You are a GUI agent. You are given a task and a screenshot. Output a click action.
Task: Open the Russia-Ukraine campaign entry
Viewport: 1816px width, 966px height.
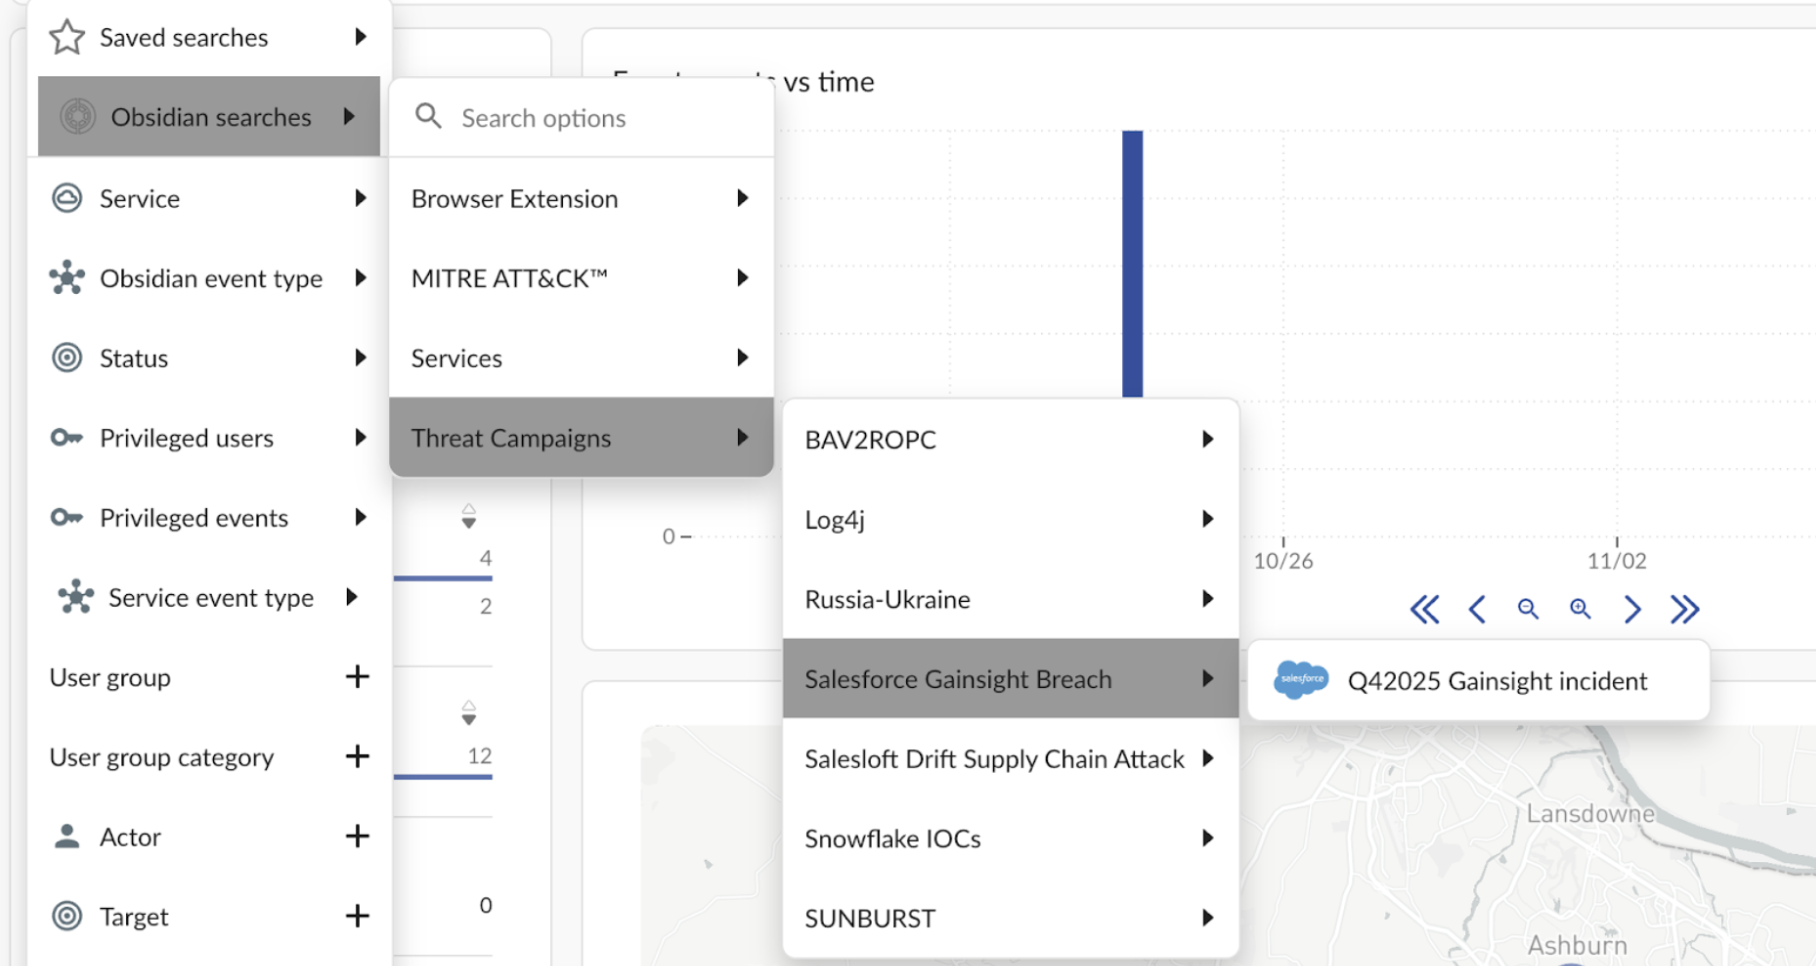1010,599
